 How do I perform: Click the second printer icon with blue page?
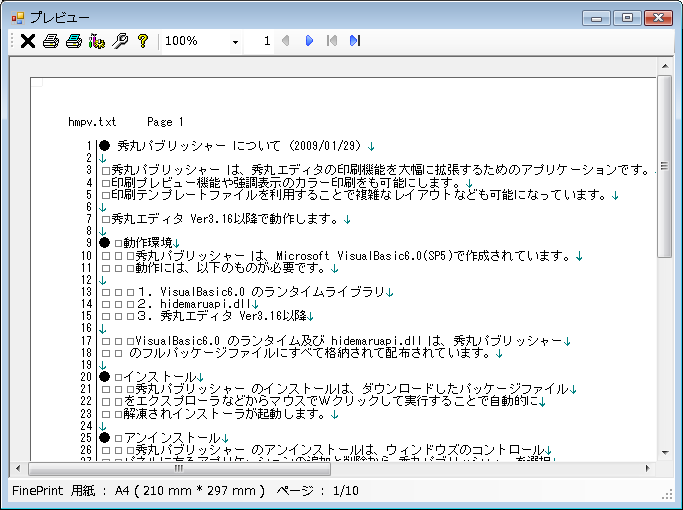[x=74, y=41]
